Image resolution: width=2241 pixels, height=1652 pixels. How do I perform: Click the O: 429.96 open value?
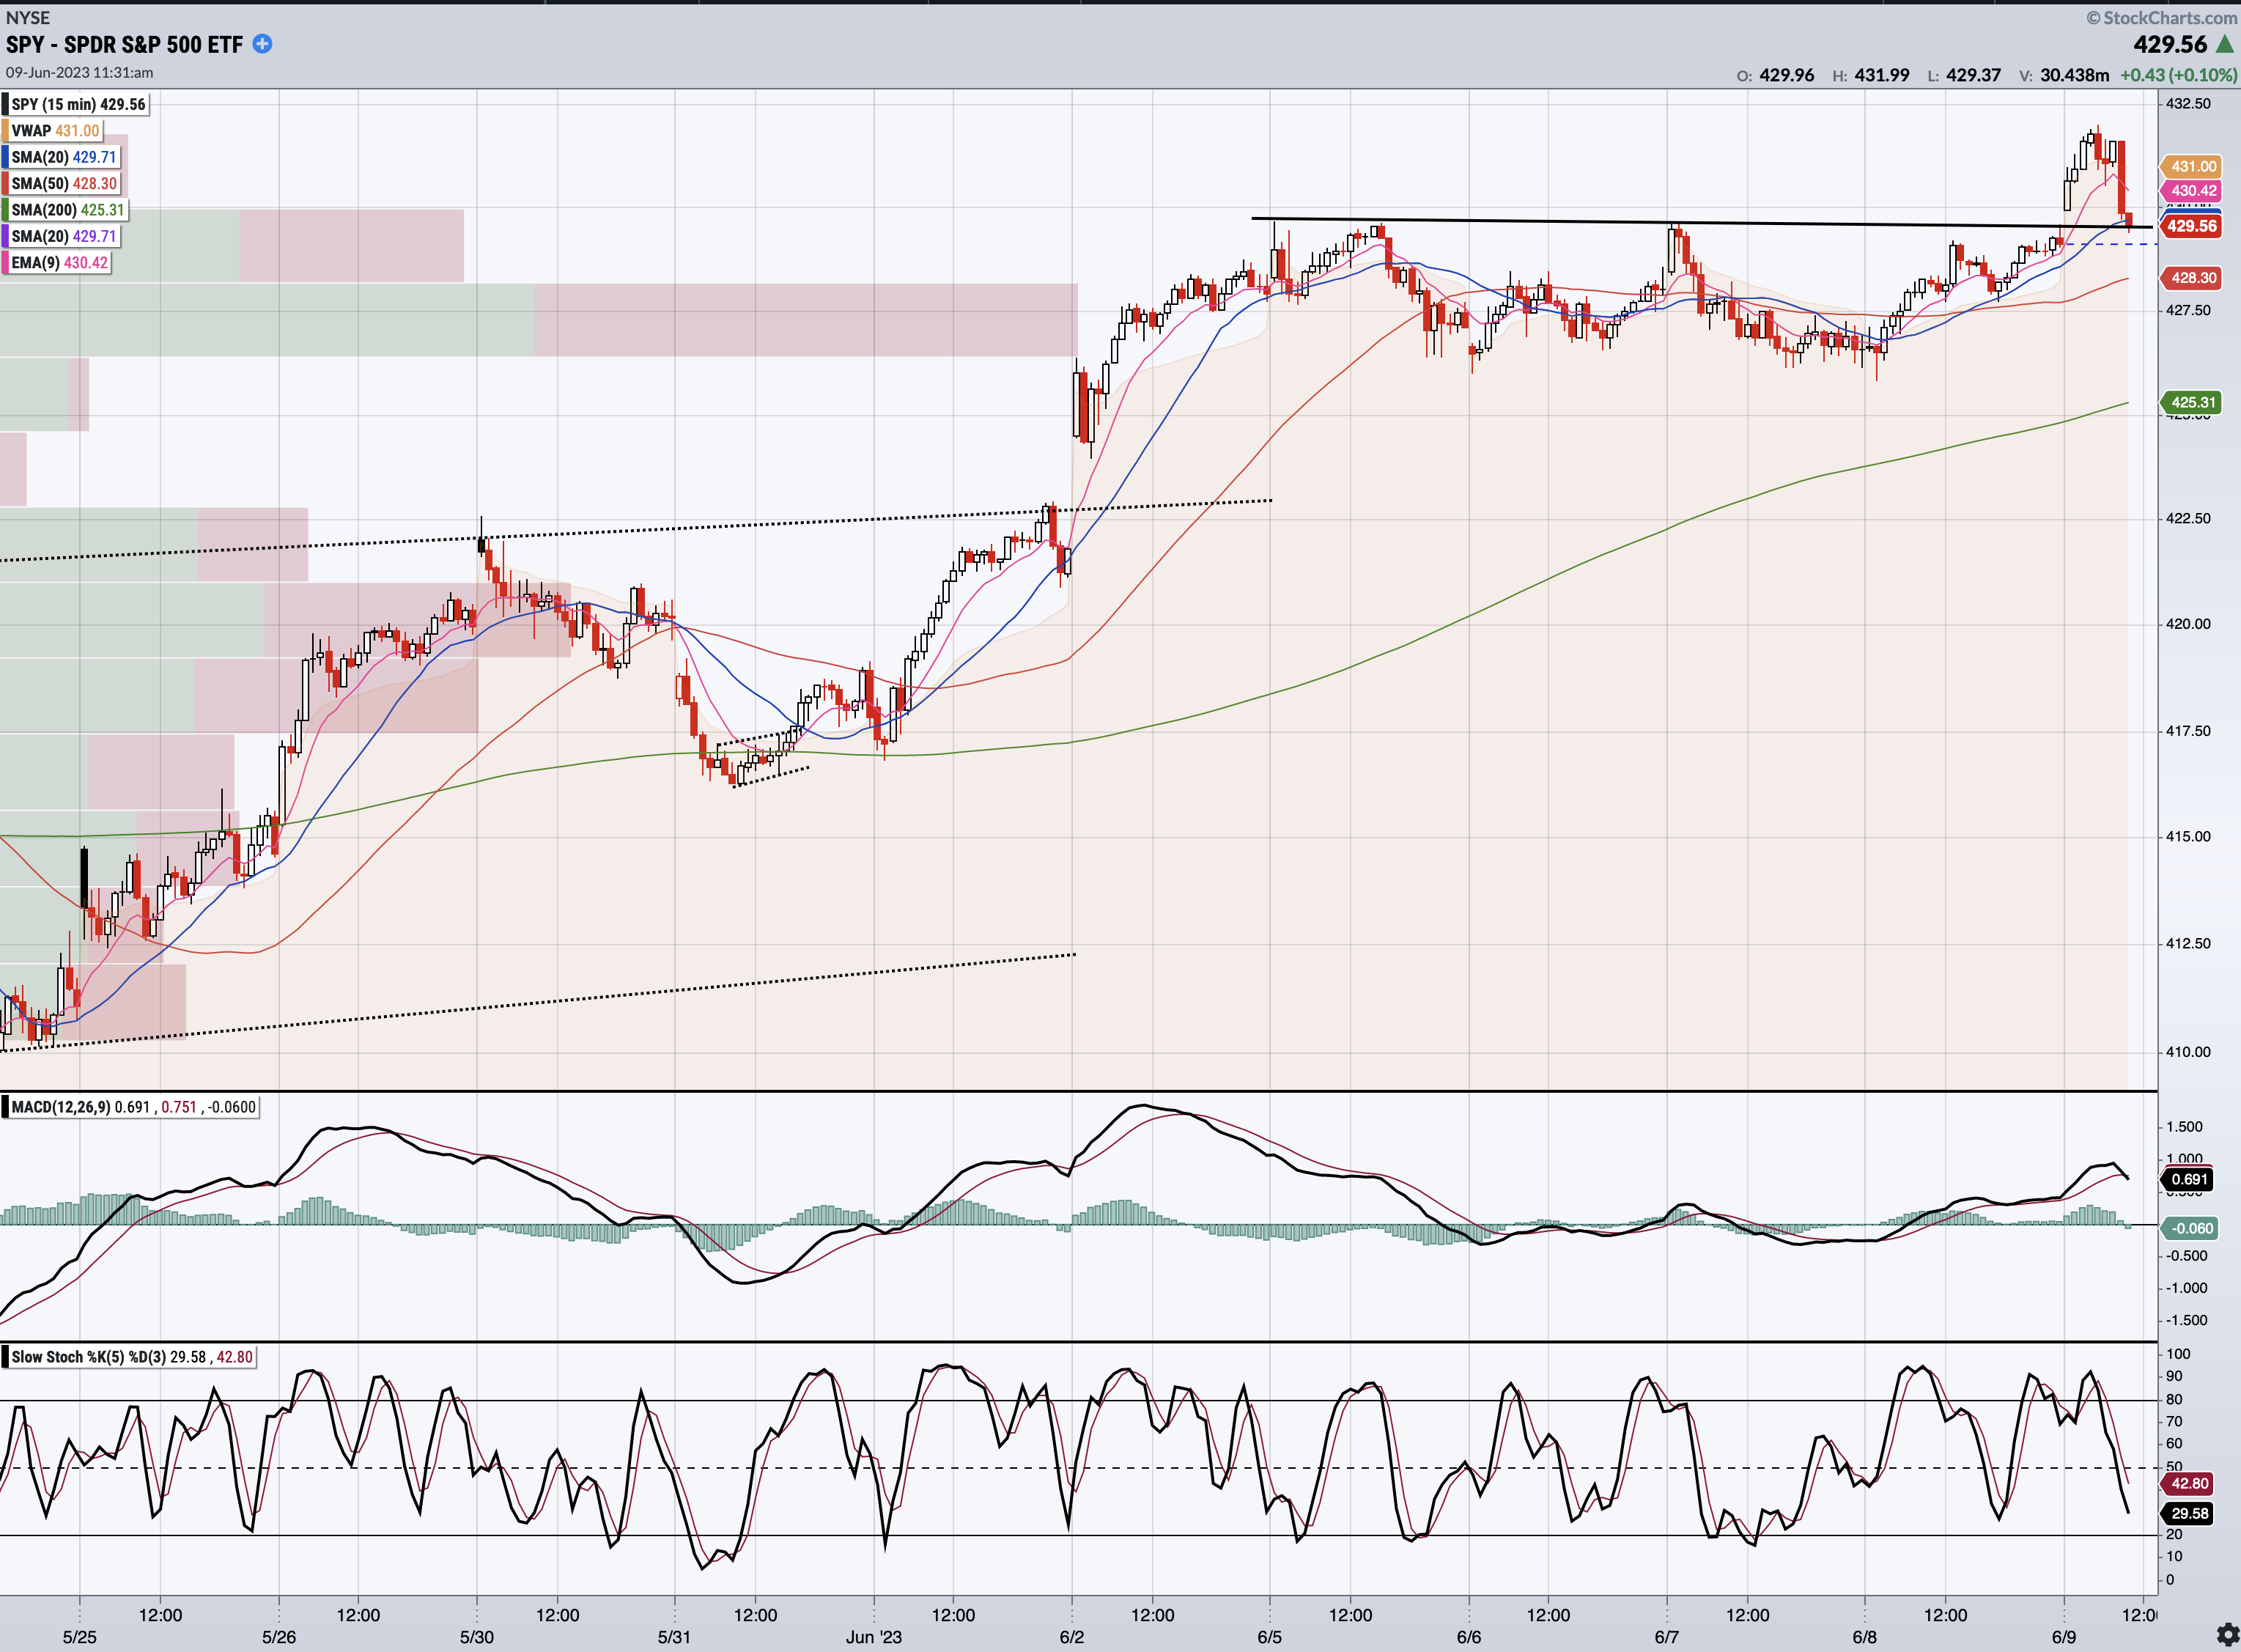pos(1775,75)
